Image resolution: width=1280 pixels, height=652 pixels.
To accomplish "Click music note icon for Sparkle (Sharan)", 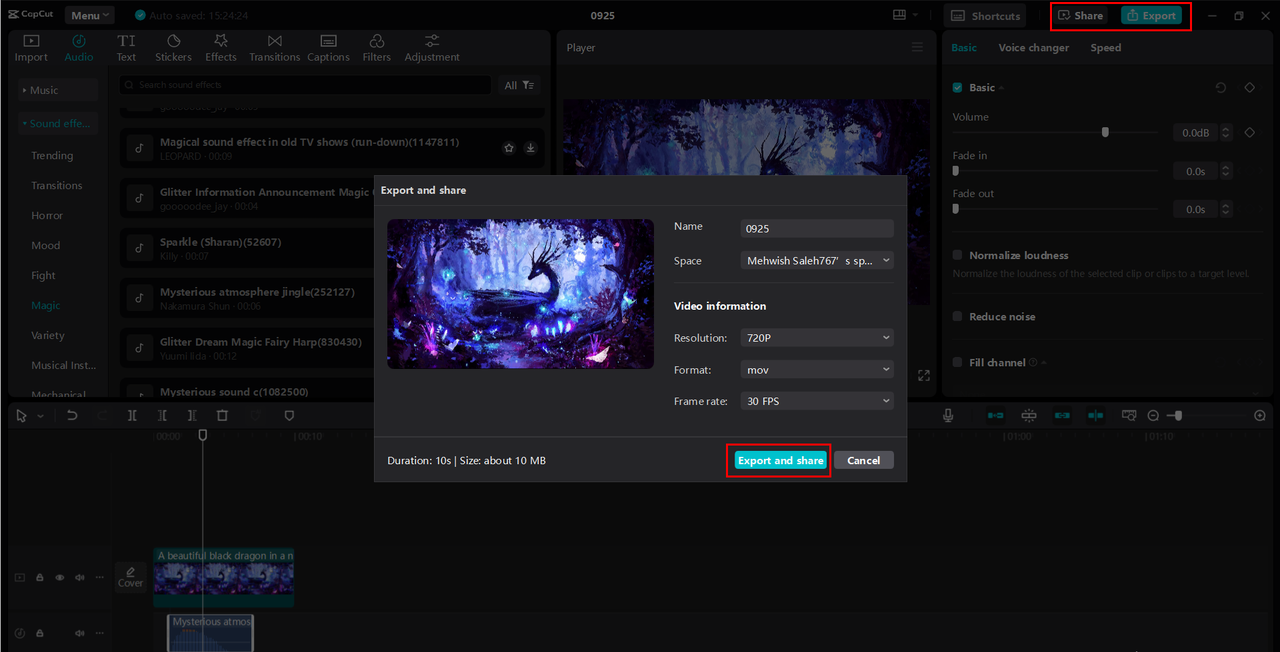I will 139,248.
